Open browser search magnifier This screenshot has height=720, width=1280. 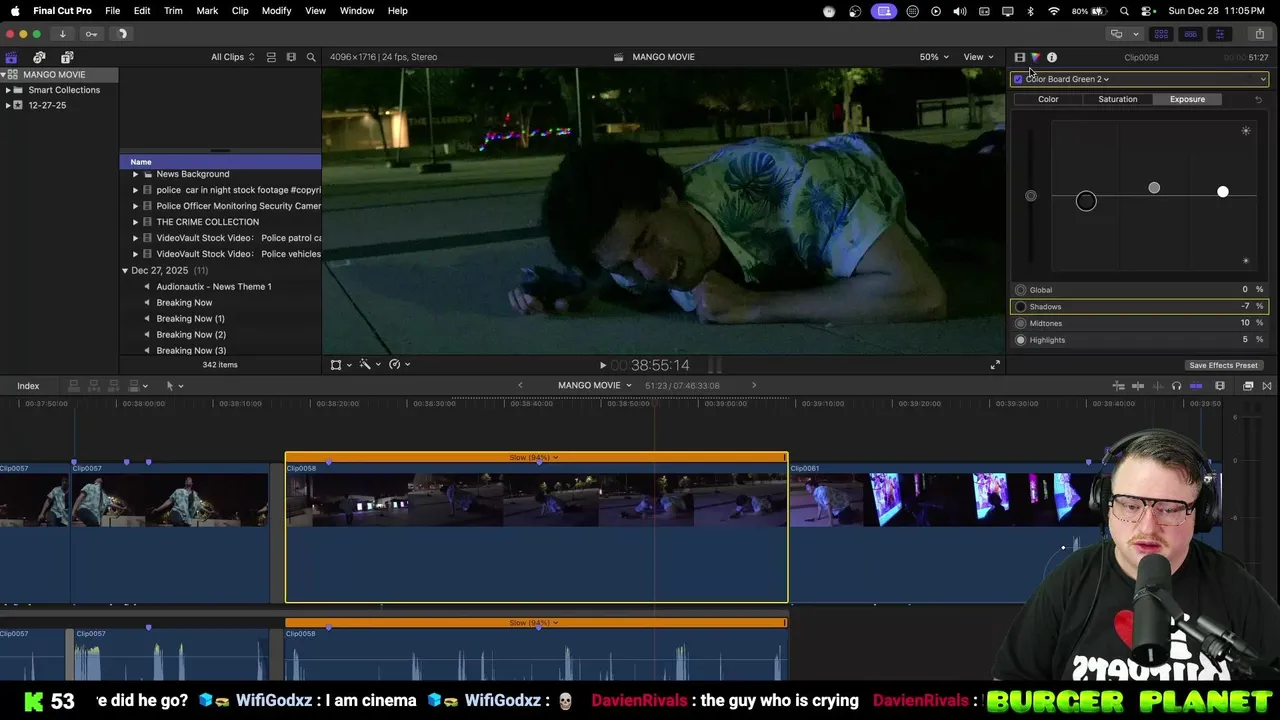tap(311, 57)
